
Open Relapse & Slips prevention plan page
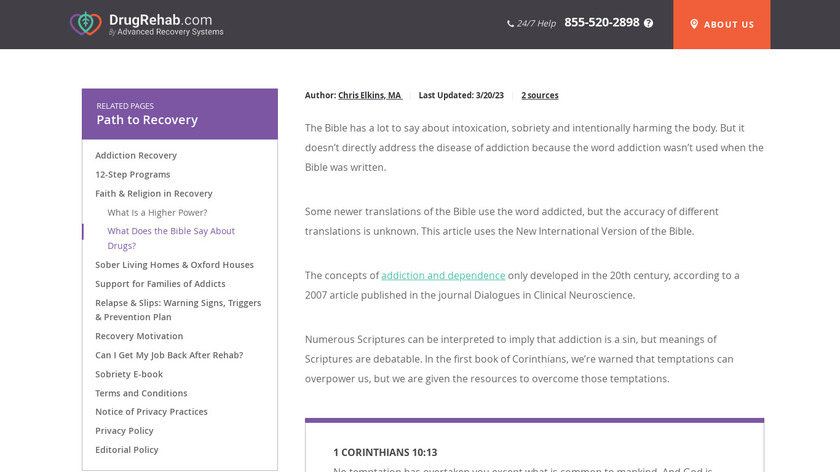[178, 310]
